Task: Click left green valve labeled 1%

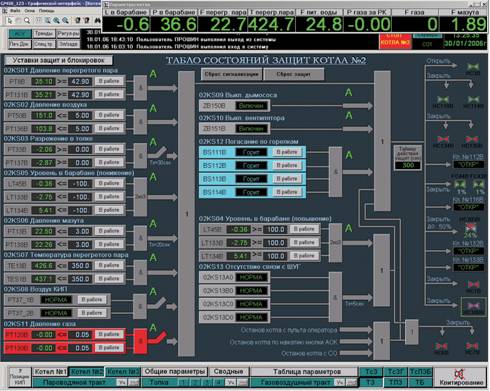Action: tap(461, 184)
